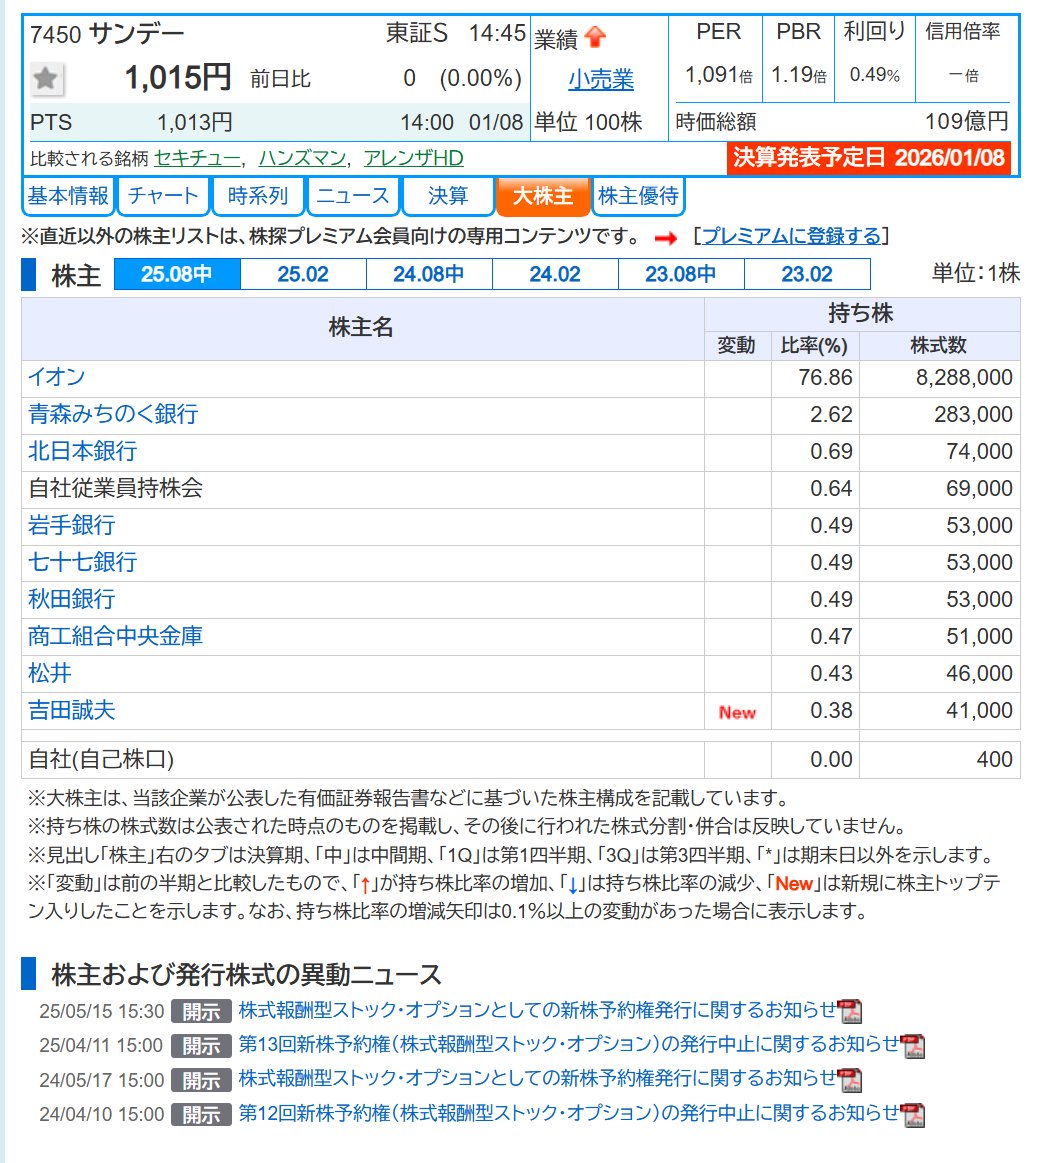The width and height of the screenshot is (1047, 1163).
Task: Switch to the 株主優待 tab
Action: (x=638, y=196)
